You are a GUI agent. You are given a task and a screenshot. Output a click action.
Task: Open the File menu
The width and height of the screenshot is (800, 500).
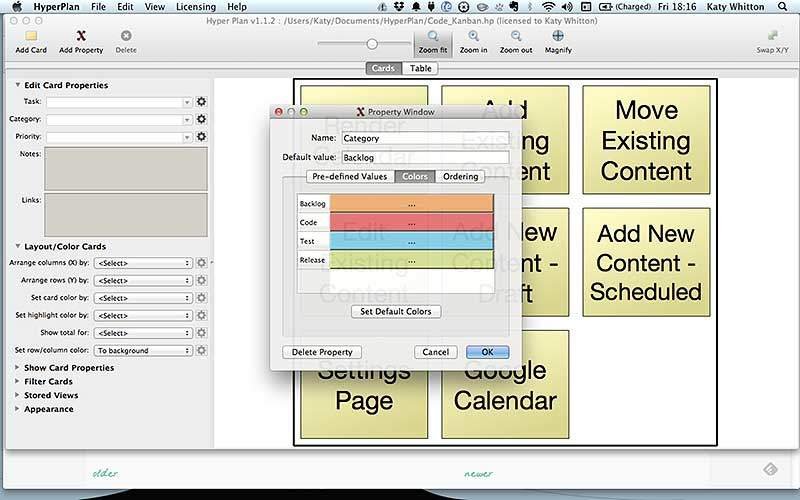[98, 7]
